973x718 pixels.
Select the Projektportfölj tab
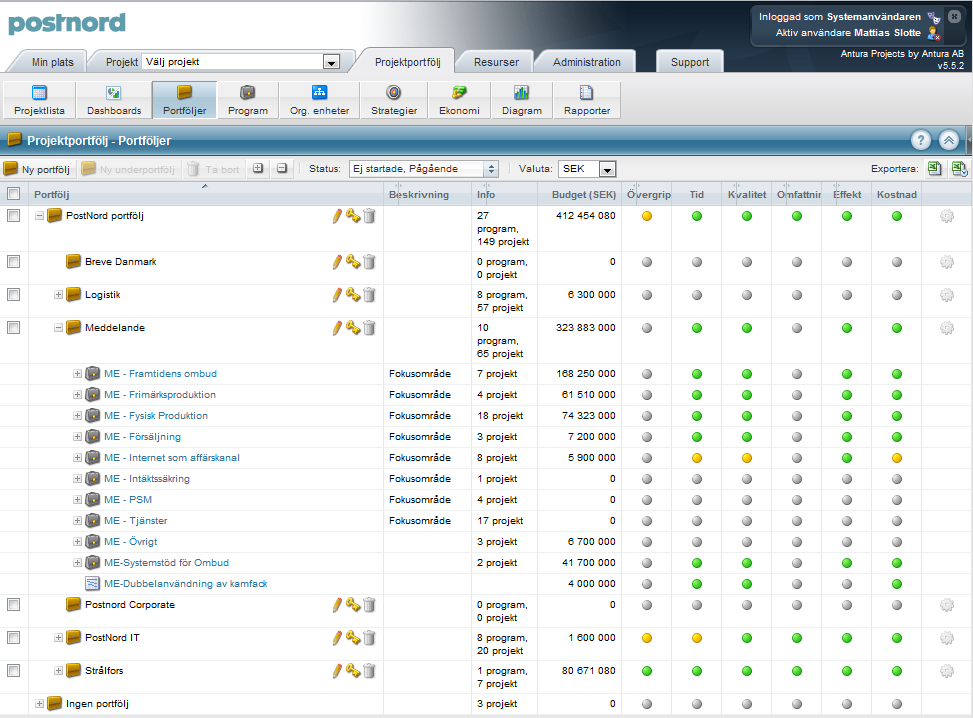(x=408, y=62)
